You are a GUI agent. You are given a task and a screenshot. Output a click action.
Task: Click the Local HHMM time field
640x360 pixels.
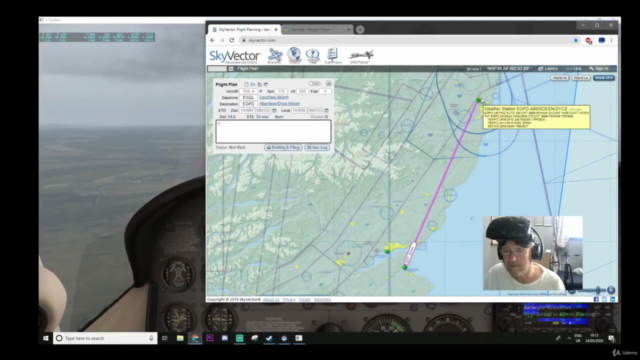[x=299, y=110]
